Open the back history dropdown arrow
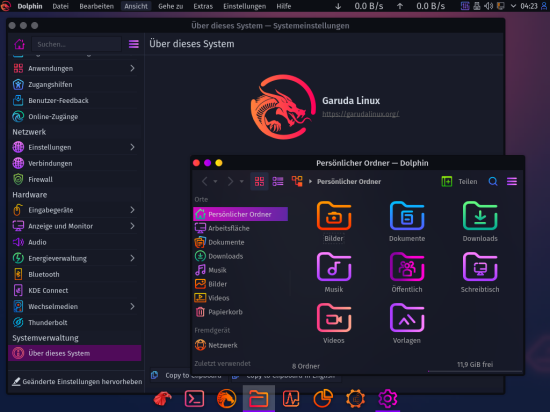The width and height of the screenshot is (550, 412). (215, 181)
